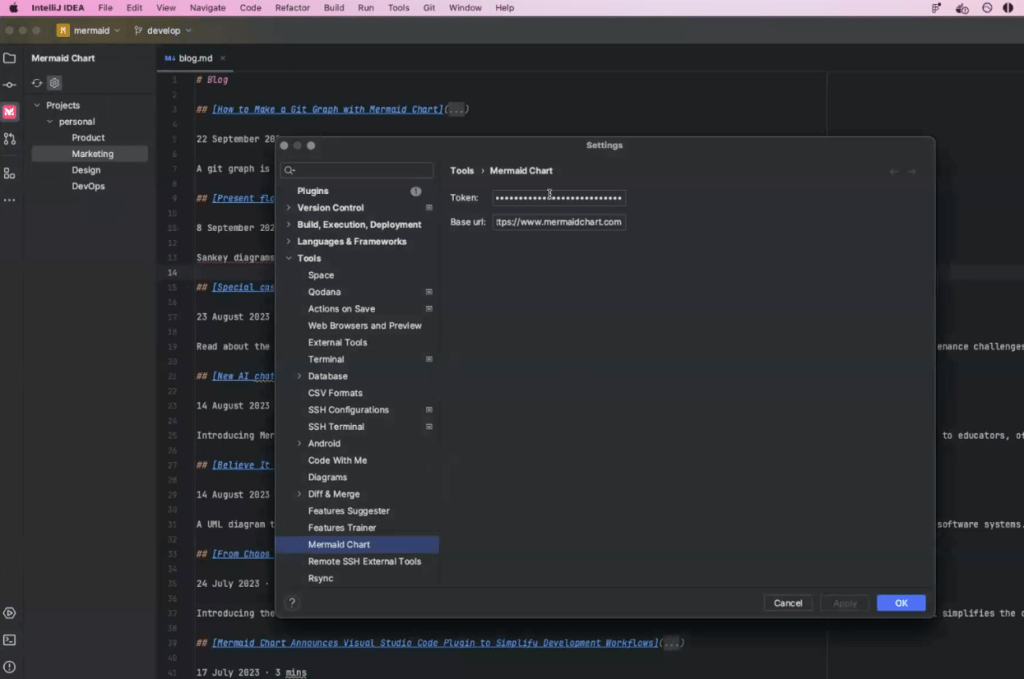
Task: Refresh the Mermaid Chart projects list
Action: click(37, 83)
